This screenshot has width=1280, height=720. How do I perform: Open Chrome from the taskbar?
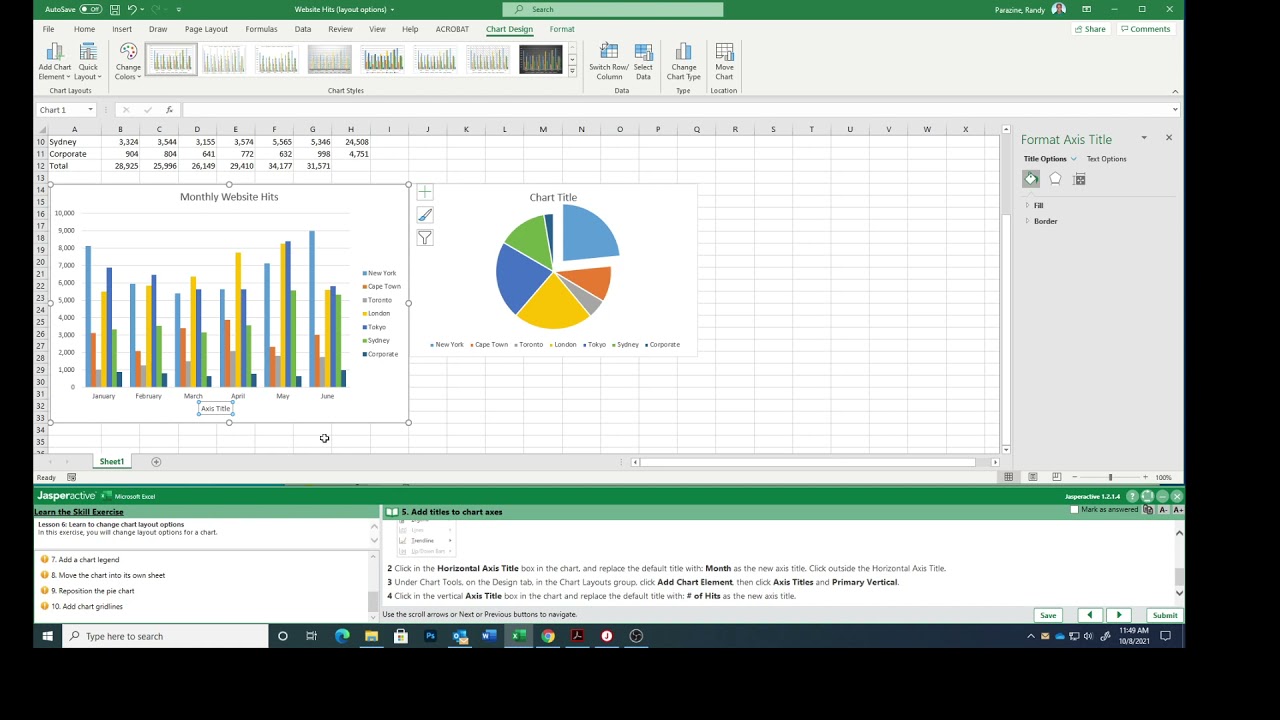tap(548, 636)
